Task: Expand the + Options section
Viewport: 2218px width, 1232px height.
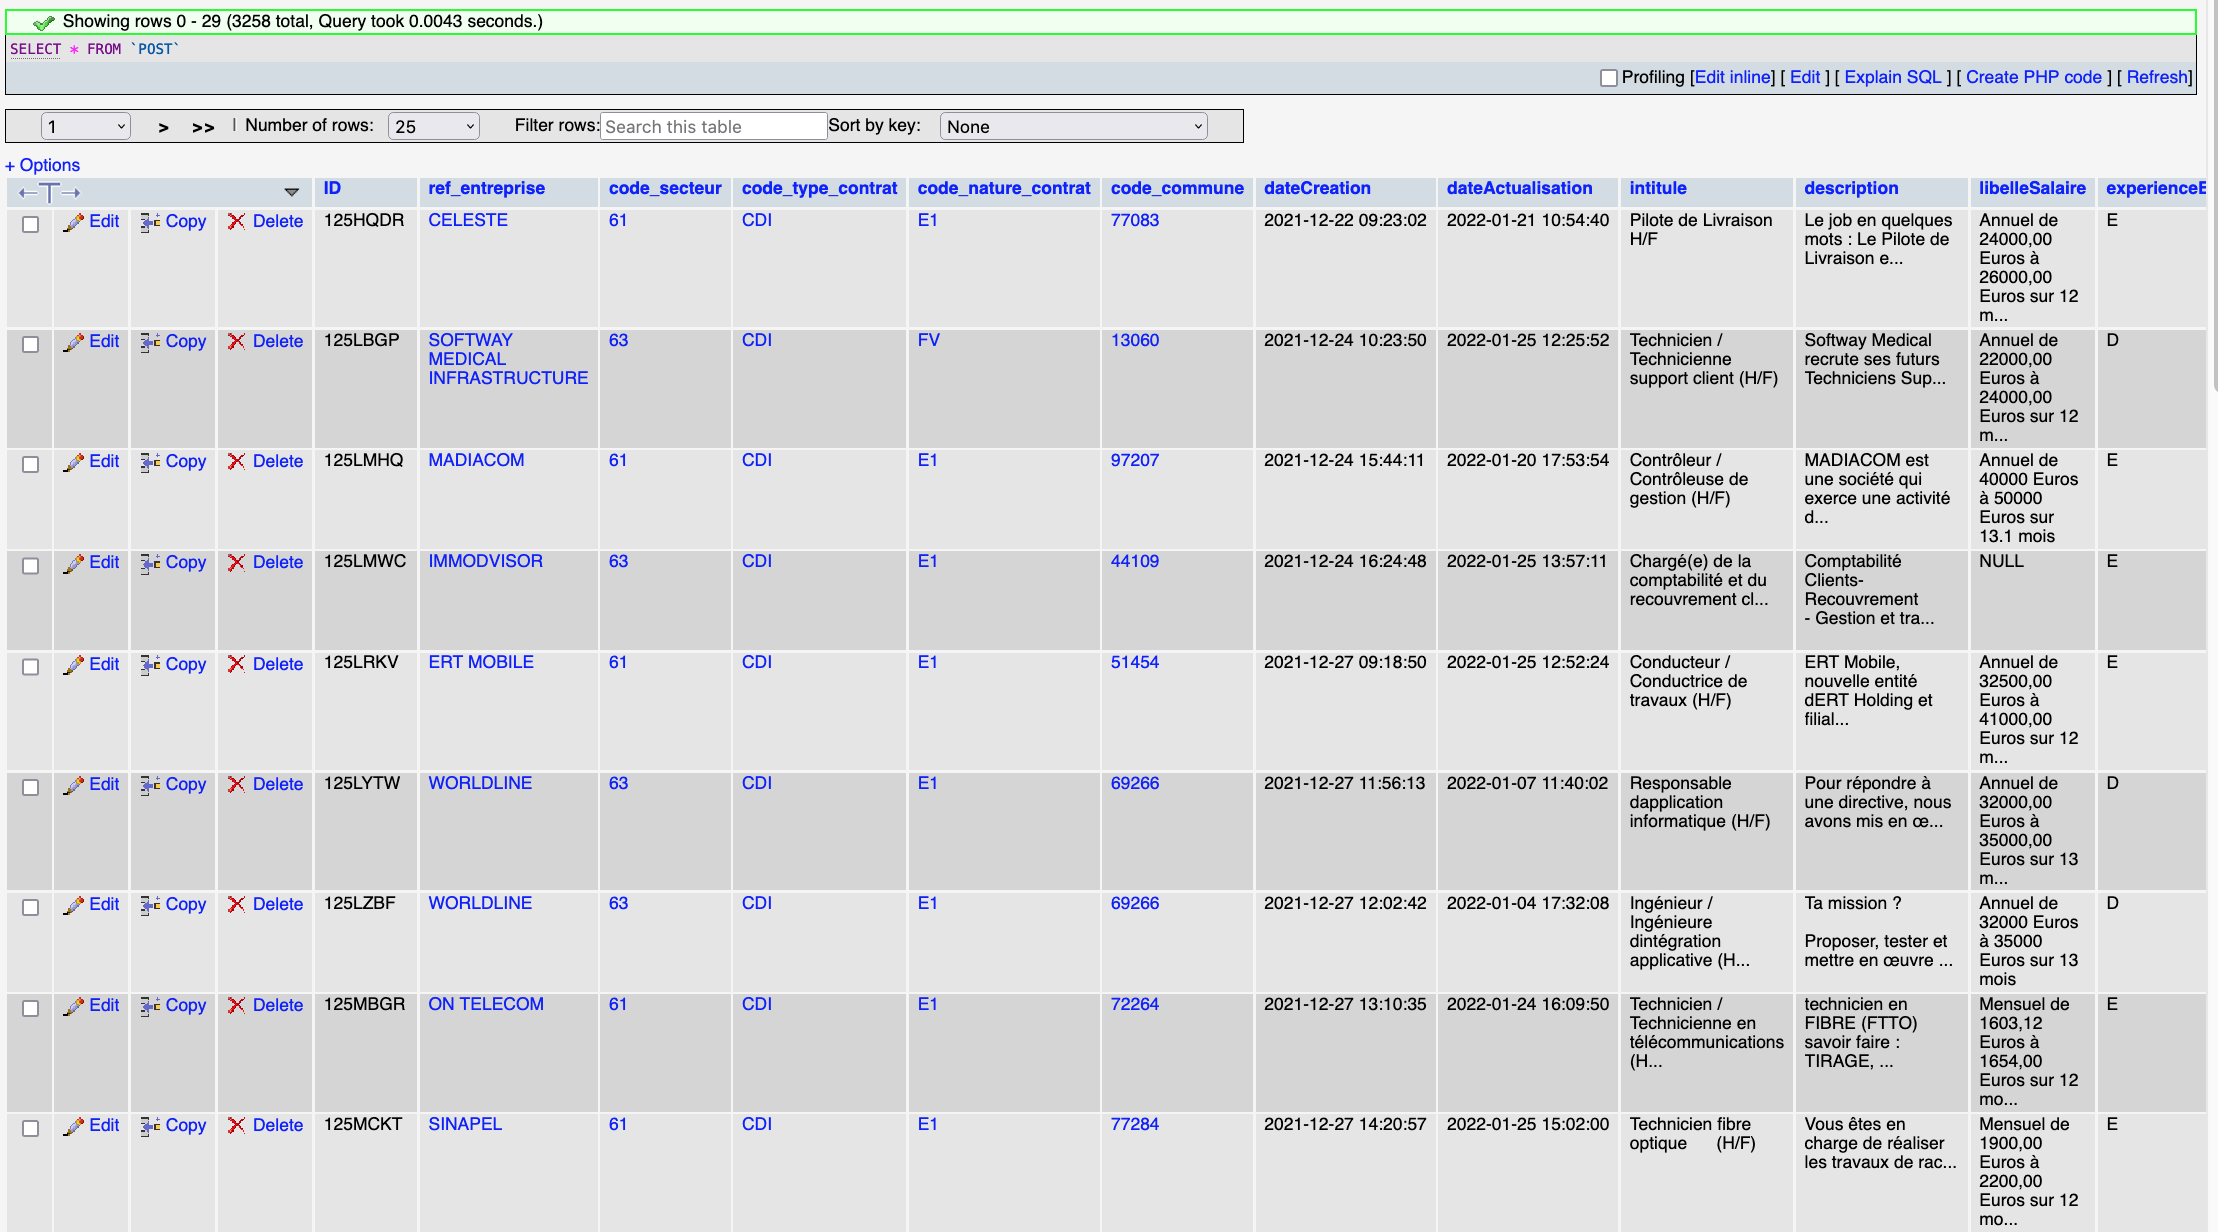Action: pyautogui.click(x=42, y=164)
